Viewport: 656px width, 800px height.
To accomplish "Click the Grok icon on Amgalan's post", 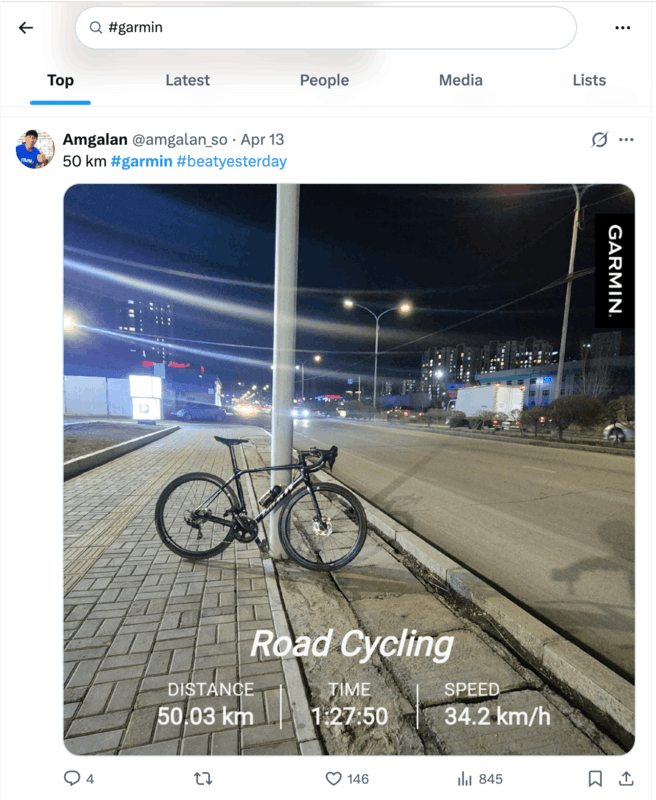I will point(599,139).
